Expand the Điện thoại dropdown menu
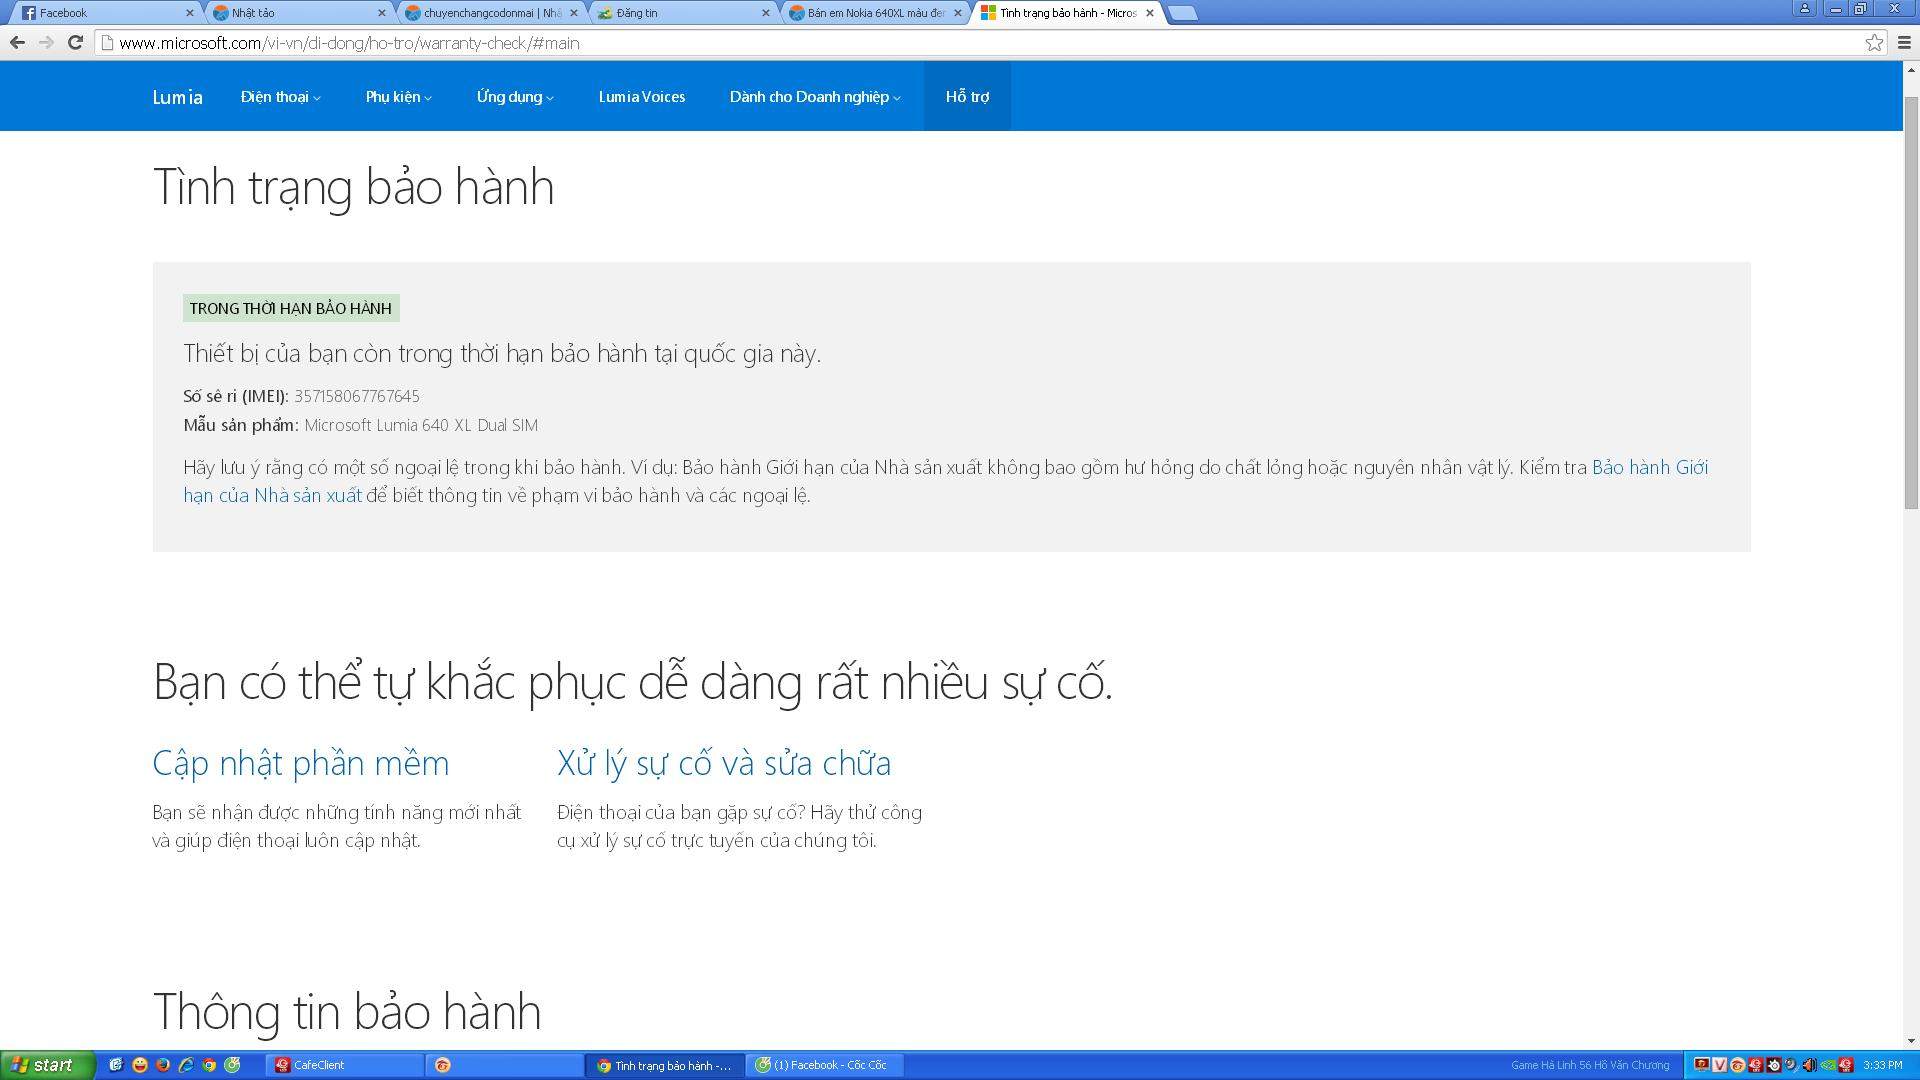The width and height of the screenshot is (1920, 1080). coord(280,97)
